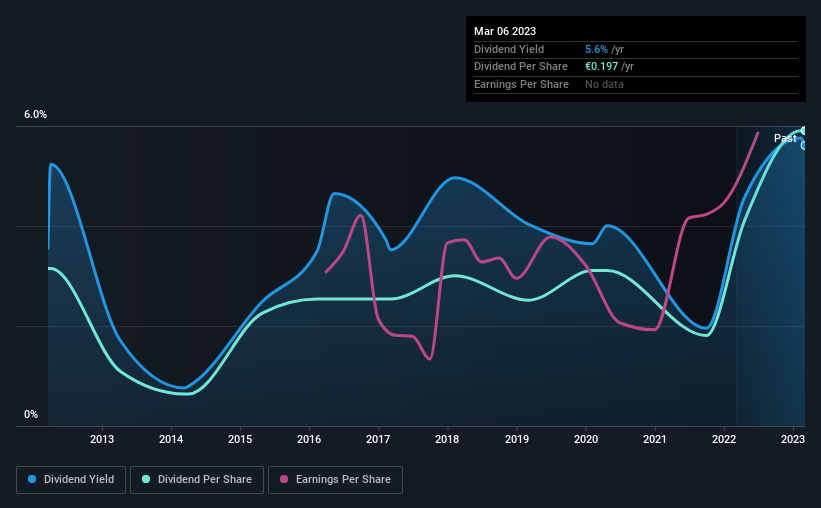Image resolution: width=821 pixels, height=508 pixels.
Task: Click the Dividend Per Share label in tooltip
Action: [520, 67]
